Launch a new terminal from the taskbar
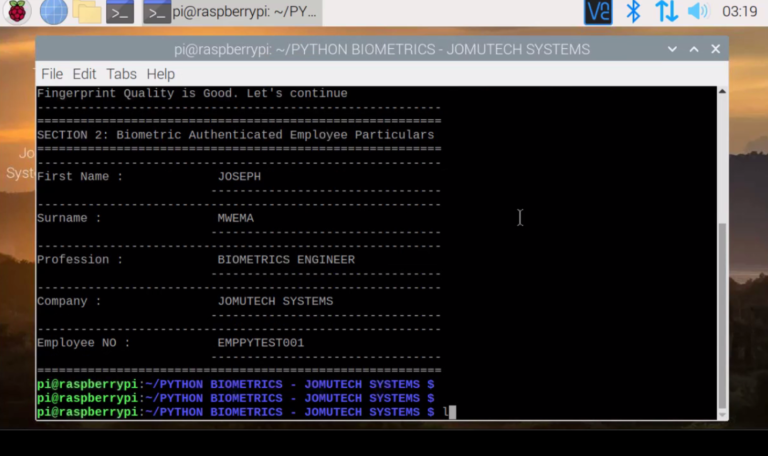The height and width of the screenshot is (456, 768). 120,12
